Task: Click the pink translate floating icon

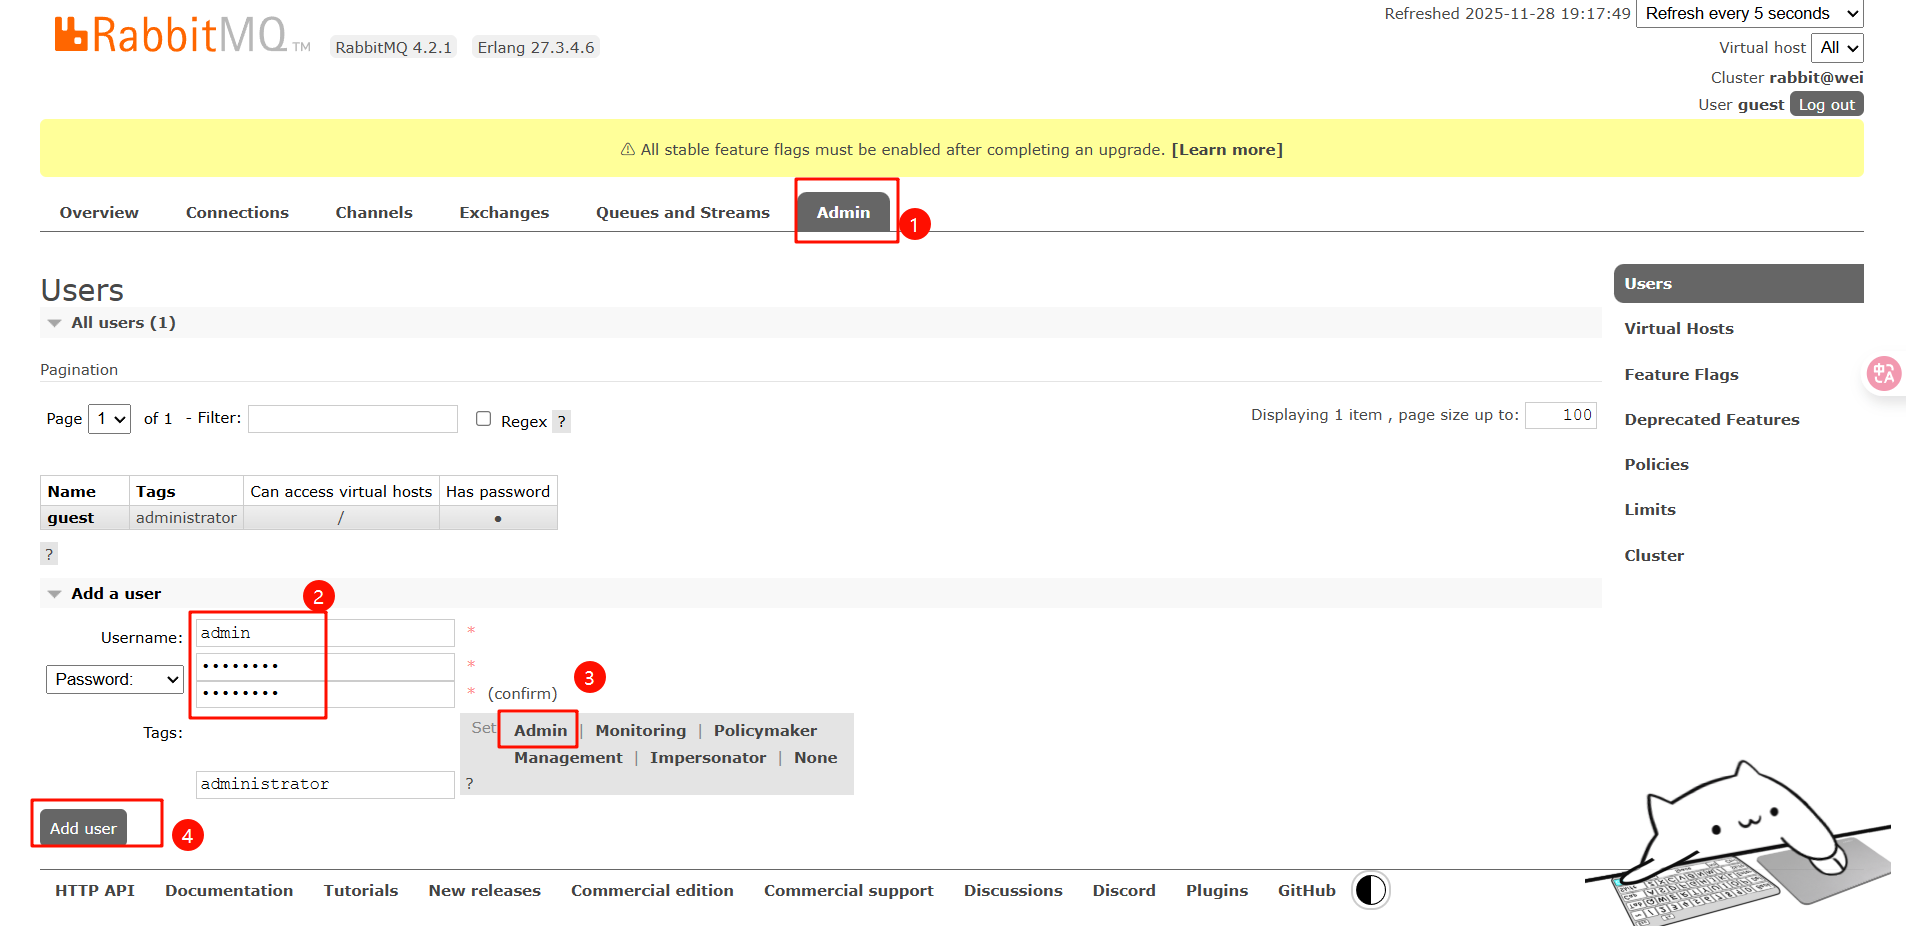Action: (x=1884, y=374)
